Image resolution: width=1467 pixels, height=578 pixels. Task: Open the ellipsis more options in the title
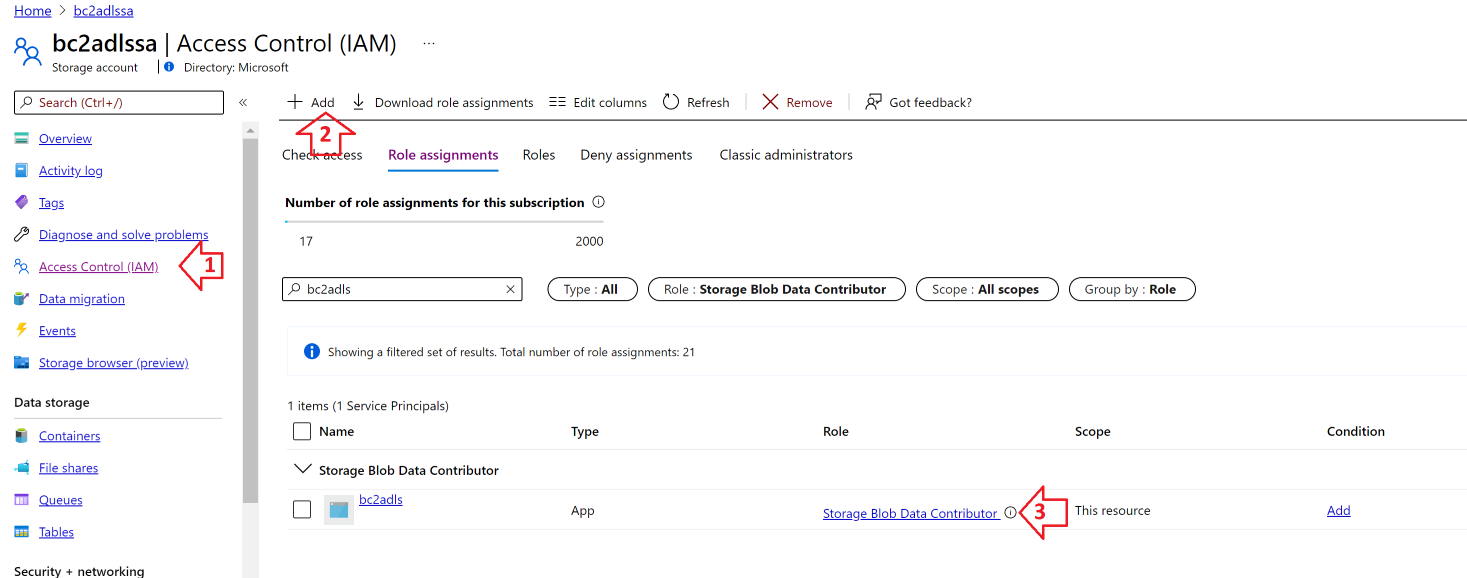click(429, 43)
